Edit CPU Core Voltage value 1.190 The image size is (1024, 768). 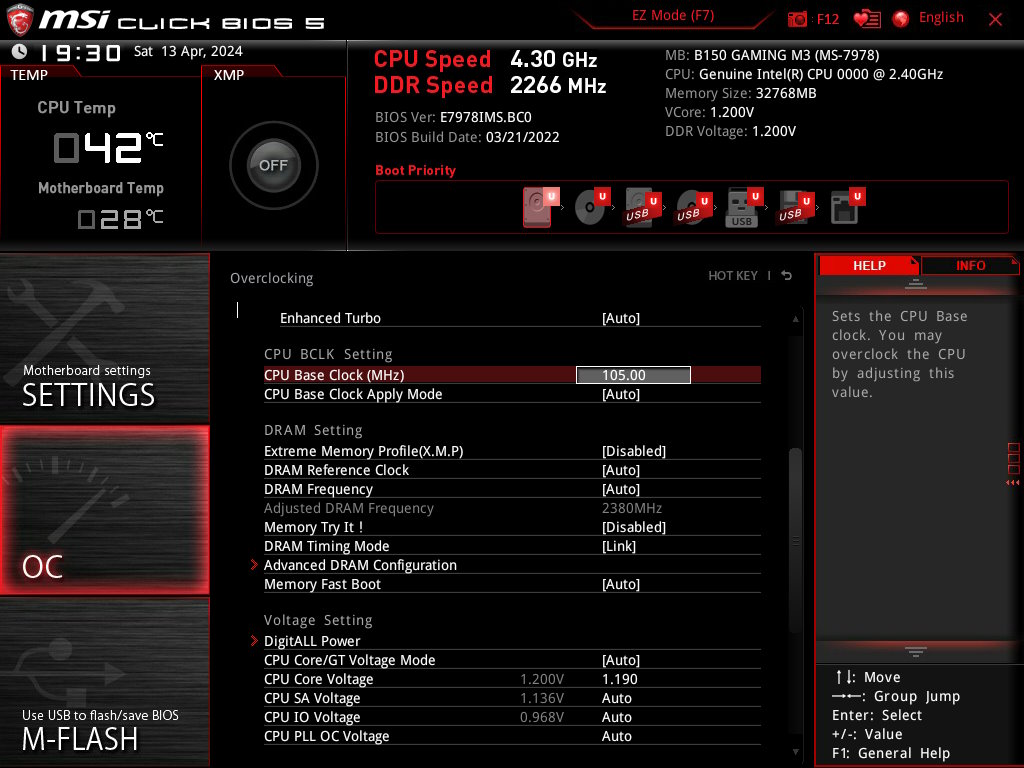pyautogui.click(x=619, y=679)
